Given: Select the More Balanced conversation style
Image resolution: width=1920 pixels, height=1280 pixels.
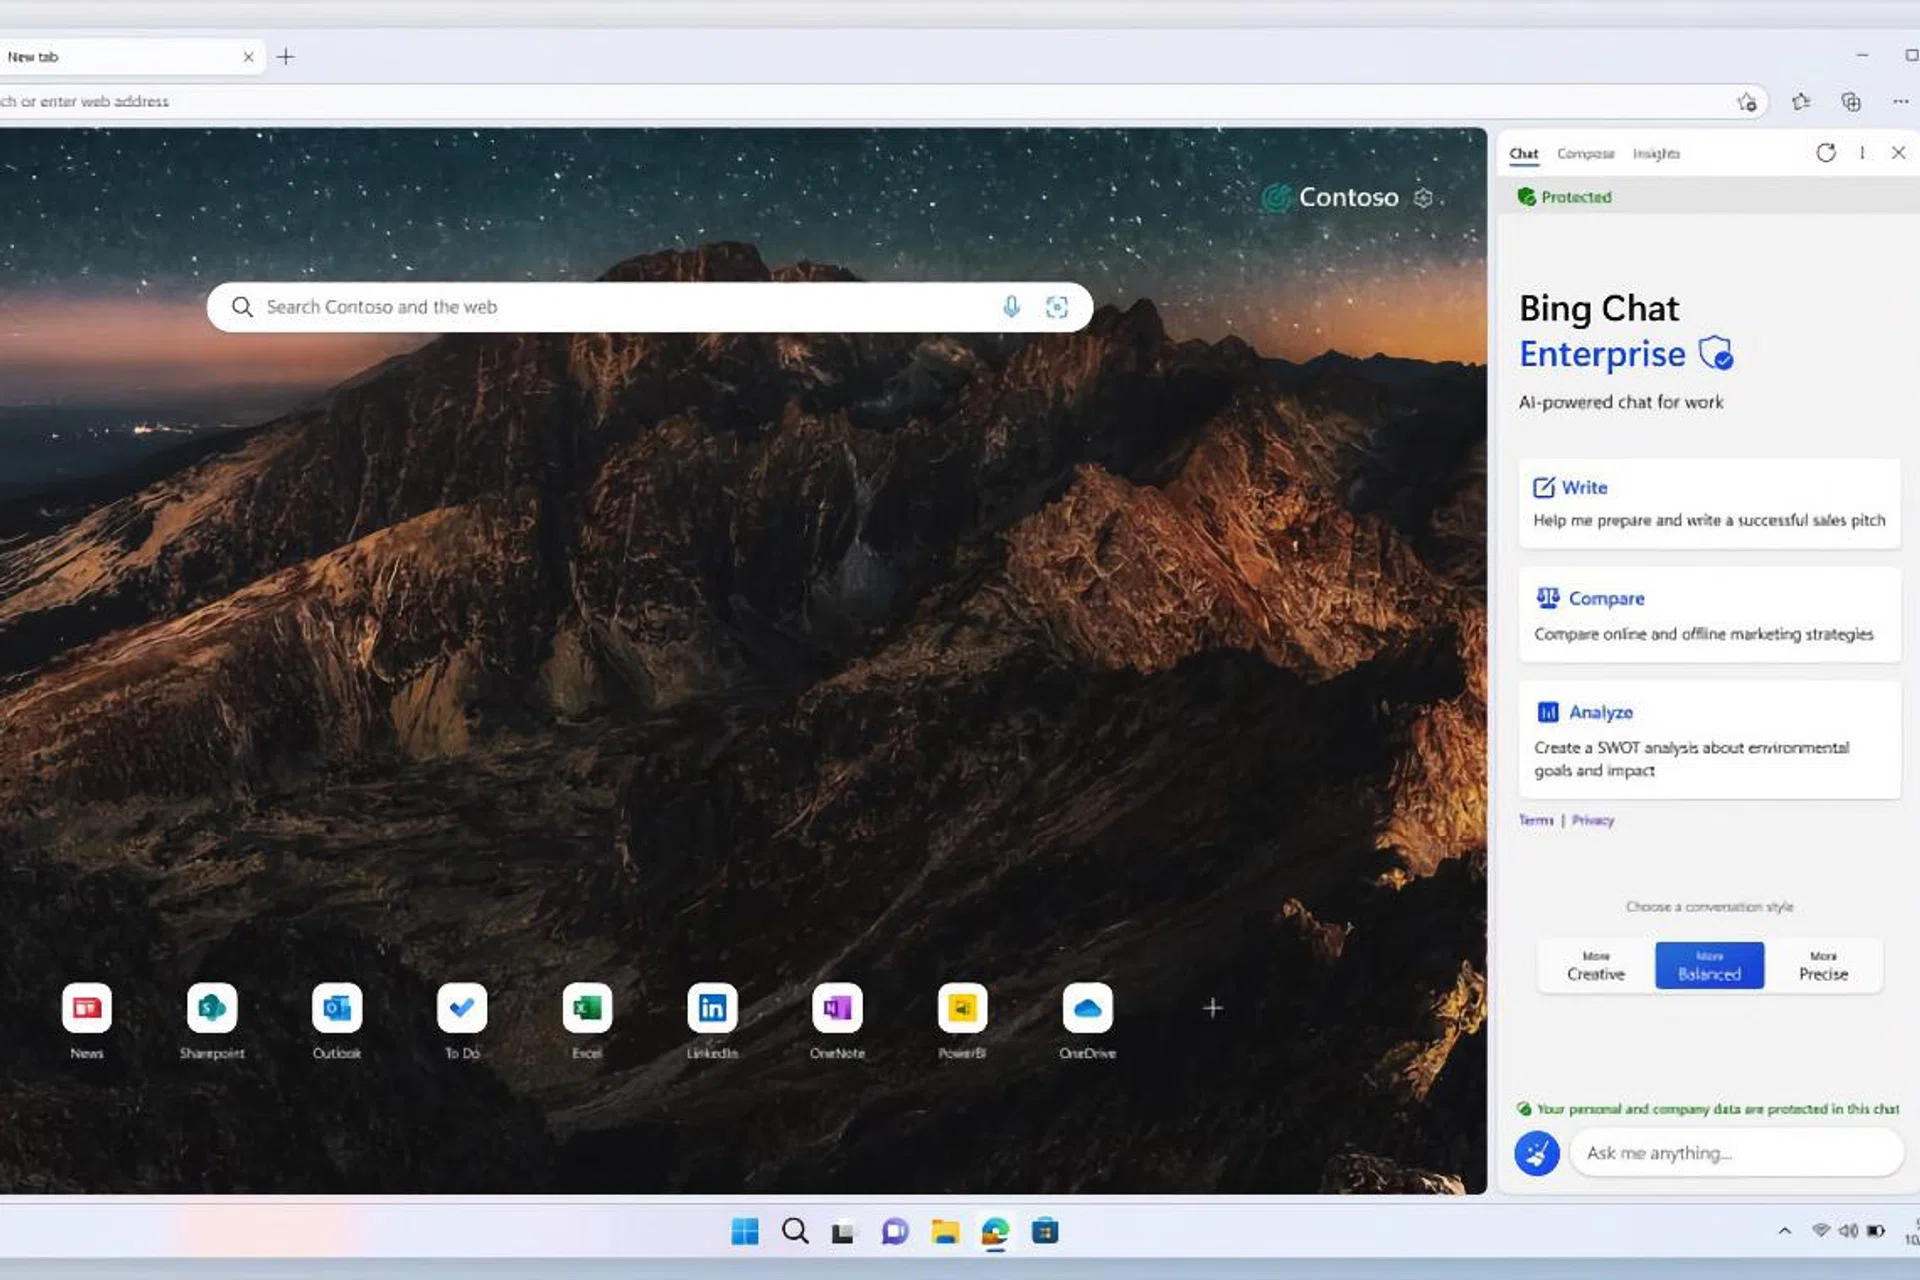Looking at the screenshot, I should 1709,966.
